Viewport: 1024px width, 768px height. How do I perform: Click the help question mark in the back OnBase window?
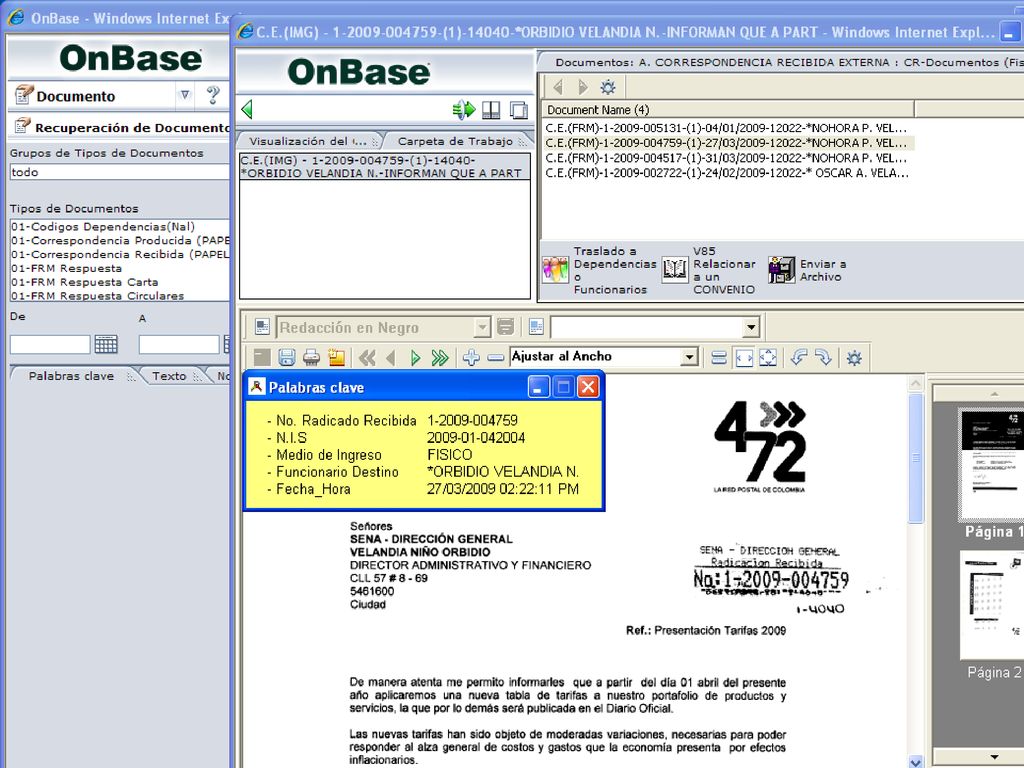213,95
